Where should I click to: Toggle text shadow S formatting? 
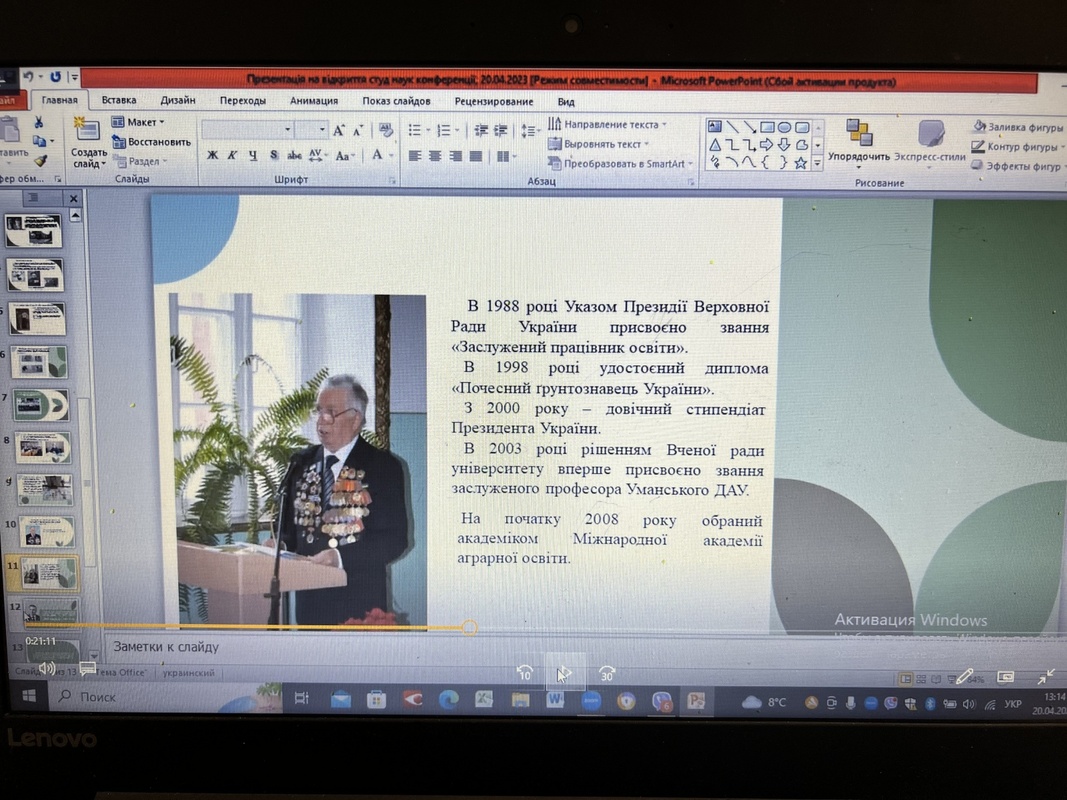(274, 155)
